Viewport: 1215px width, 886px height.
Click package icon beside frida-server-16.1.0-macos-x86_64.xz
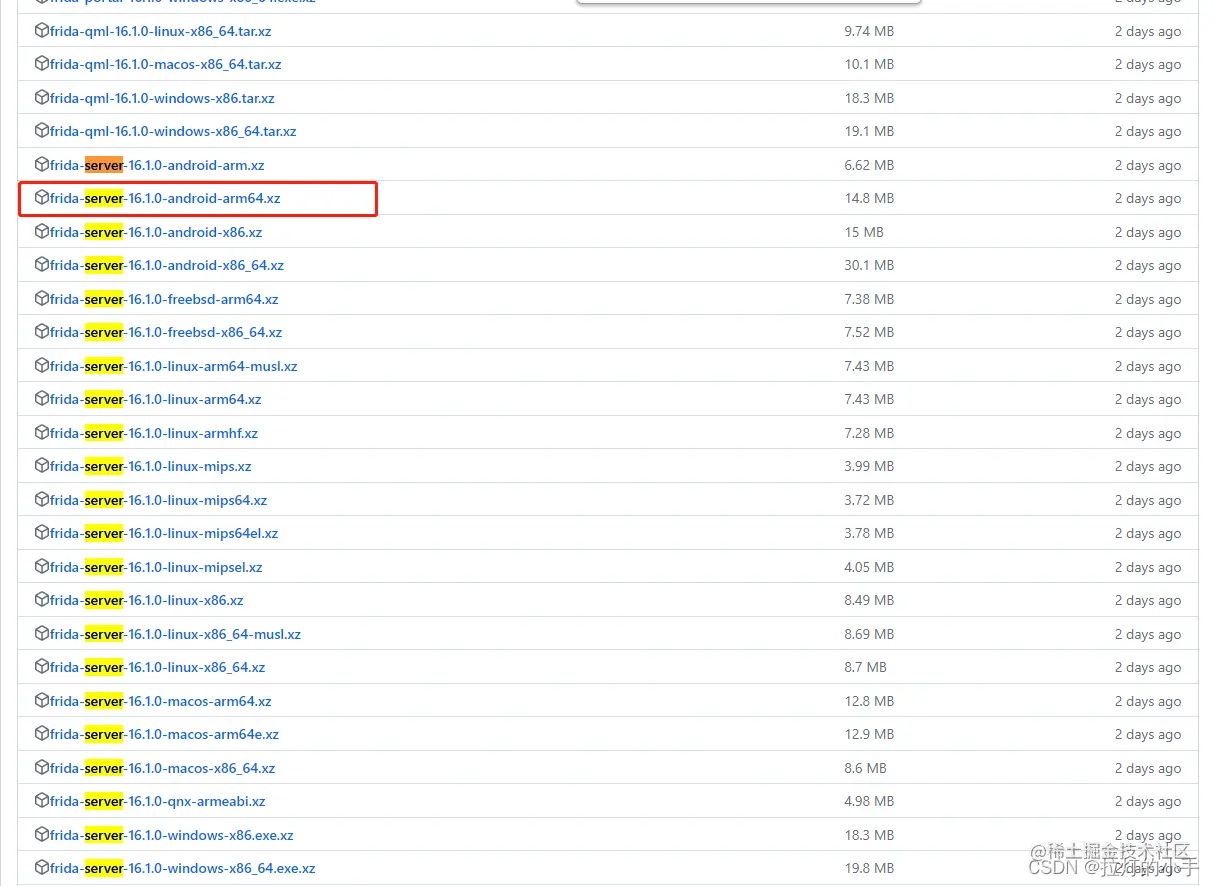pyautogui.click(x=42, y=768)
